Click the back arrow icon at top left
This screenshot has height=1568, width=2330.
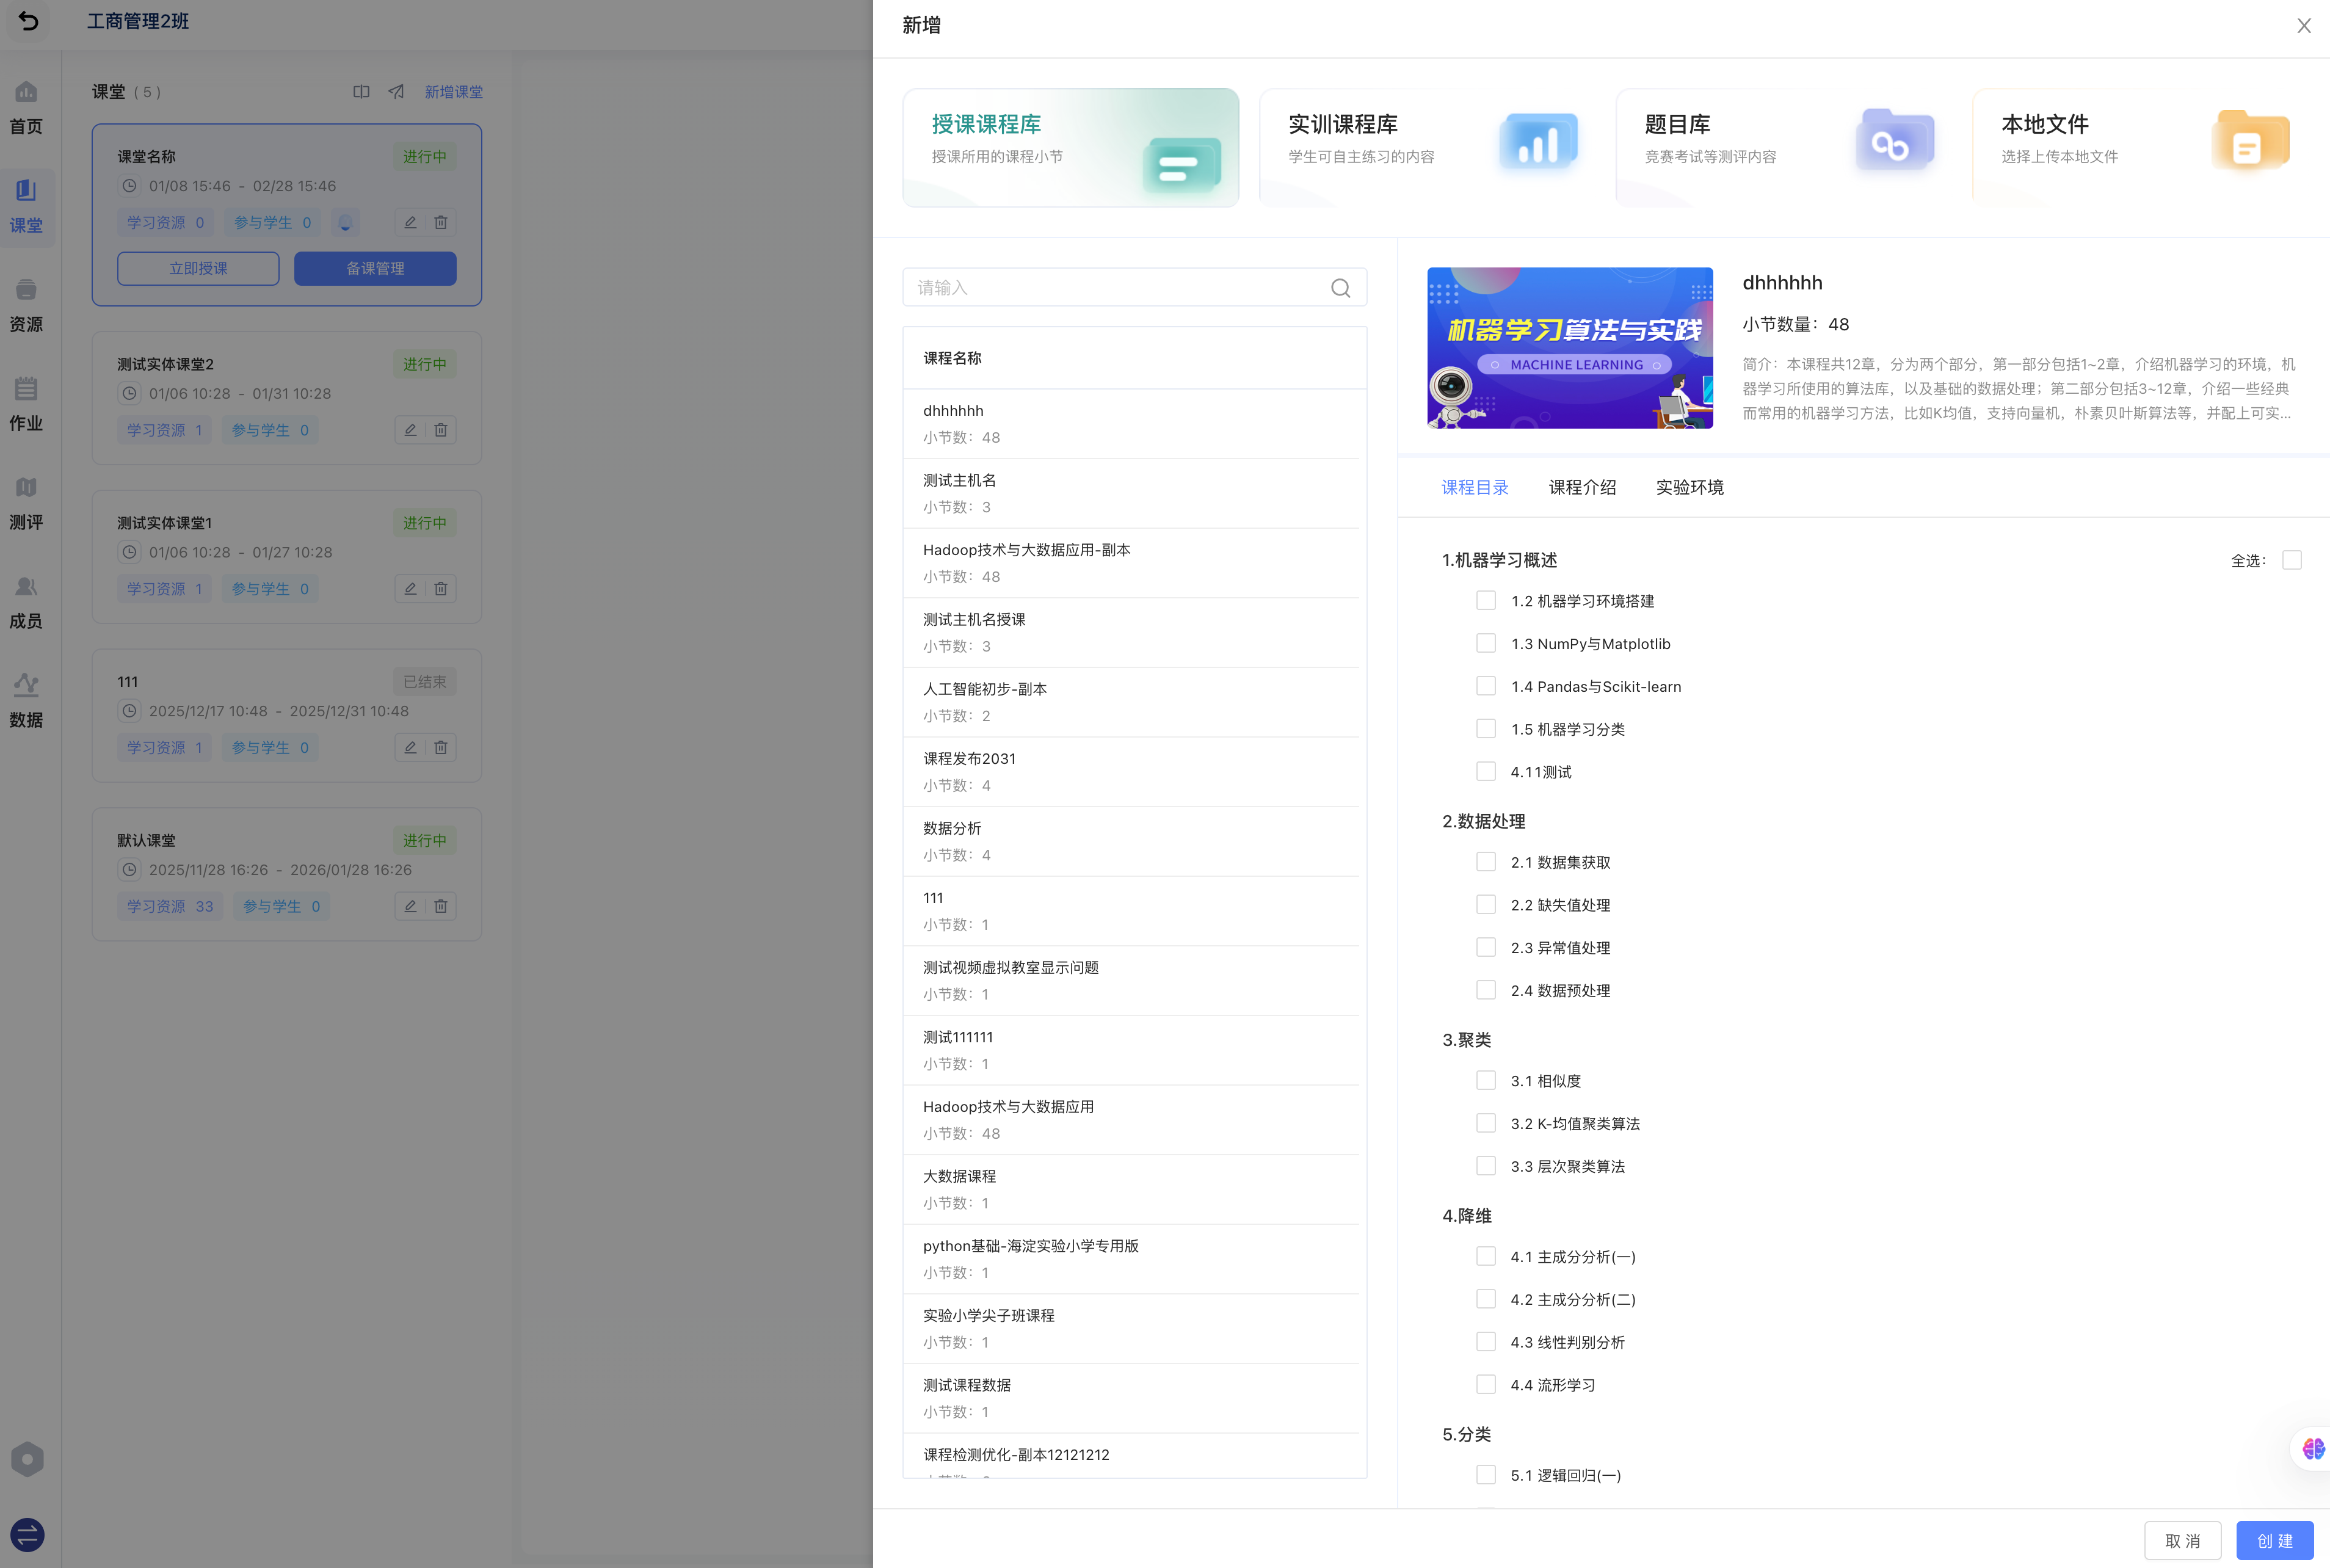28,21
